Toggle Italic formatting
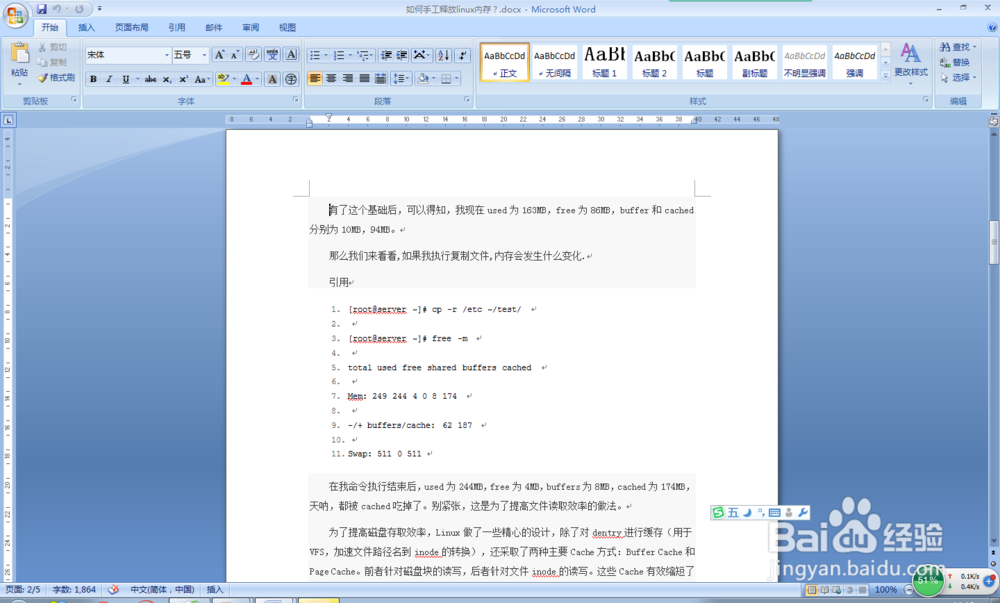1000x603 pixels. (x=109, y=79)
